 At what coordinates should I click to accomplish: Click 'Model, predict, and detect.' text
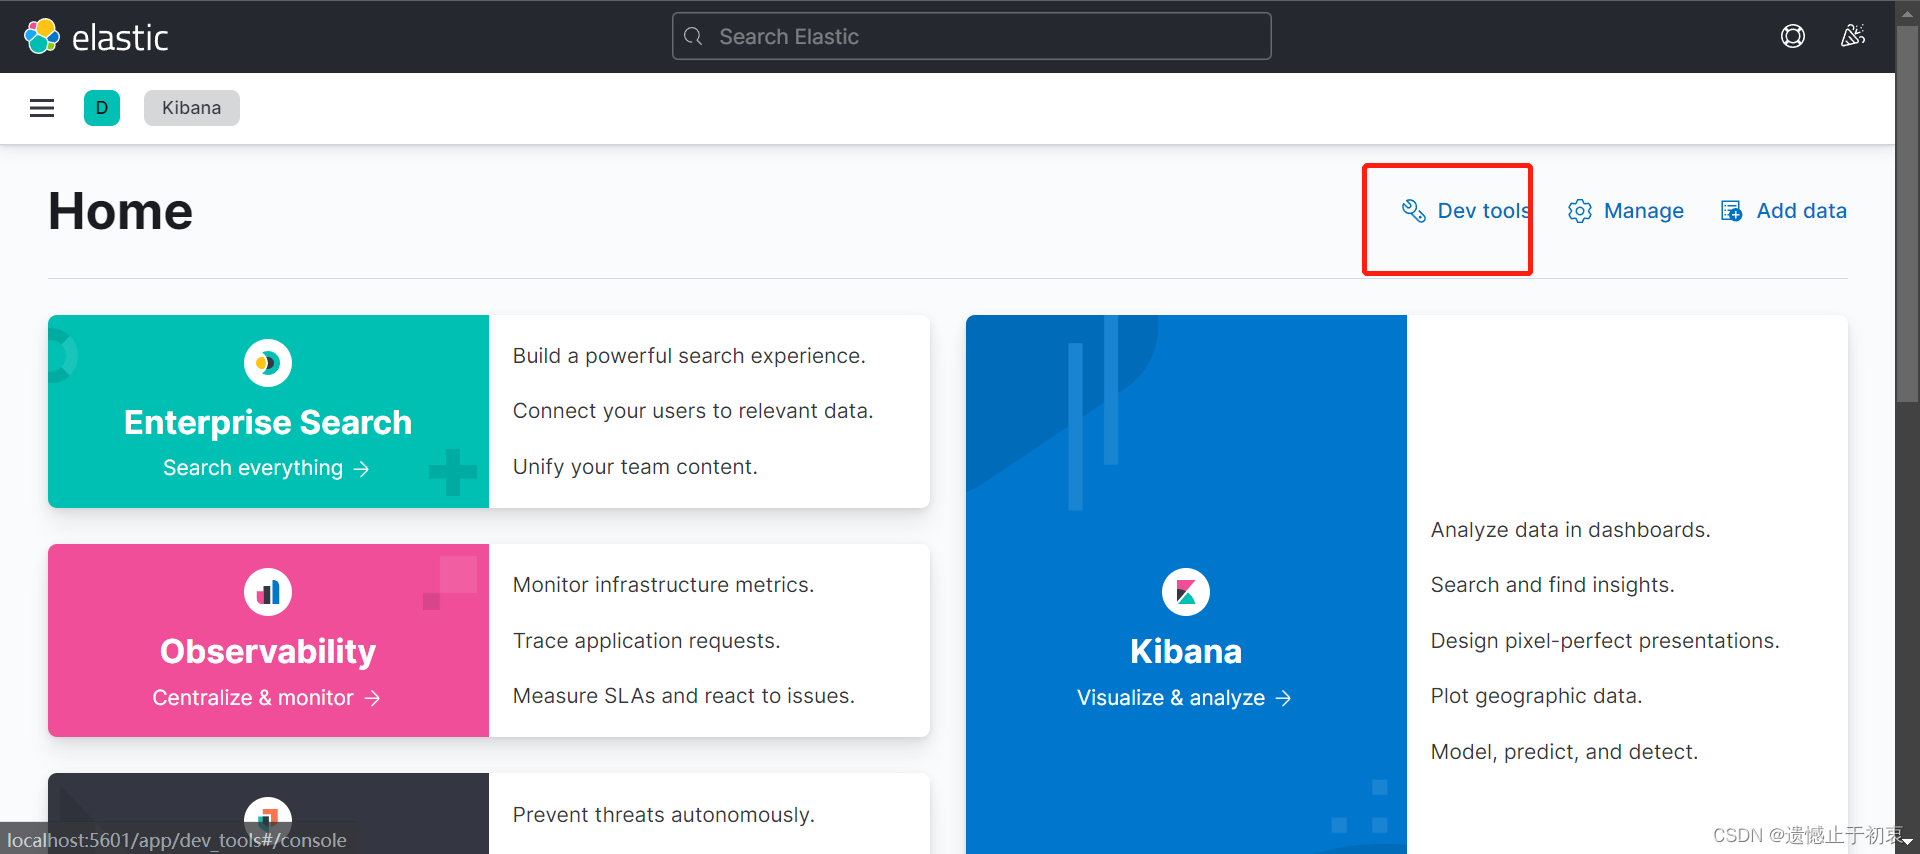coord(1564,752)
